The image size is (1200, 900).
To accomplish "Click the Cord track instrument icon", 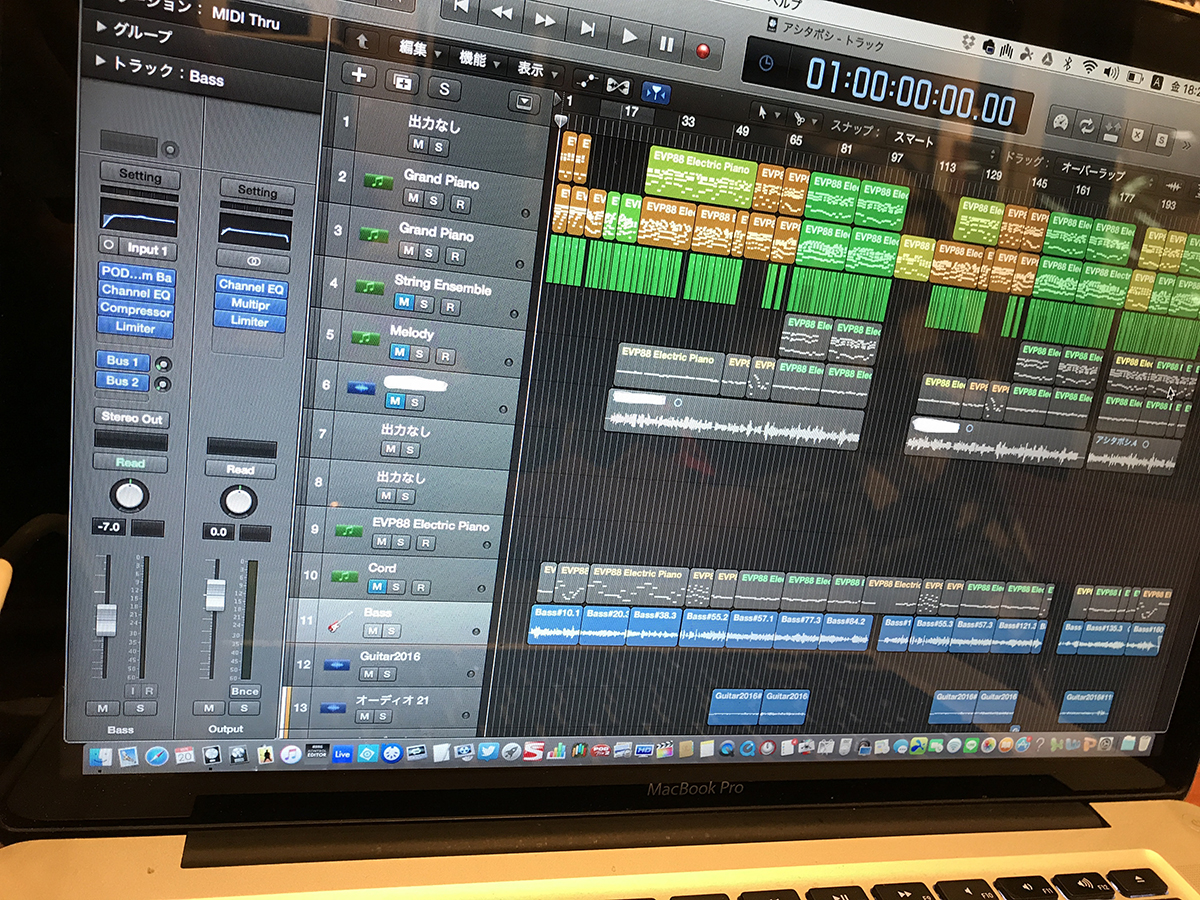I will tap(345, 577).
